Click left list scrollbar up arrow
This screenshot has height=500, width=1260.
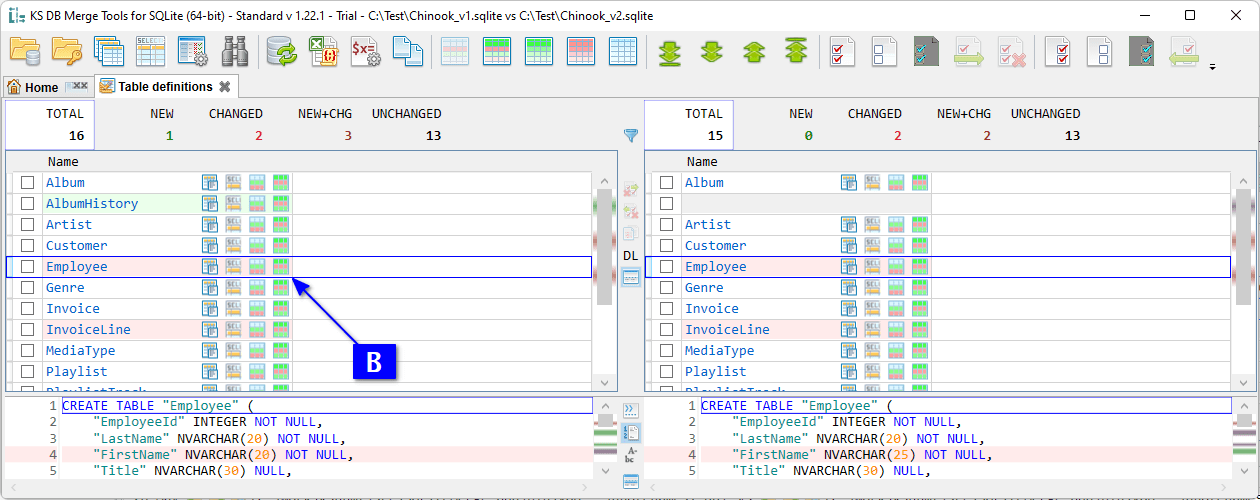pos(605,181)
